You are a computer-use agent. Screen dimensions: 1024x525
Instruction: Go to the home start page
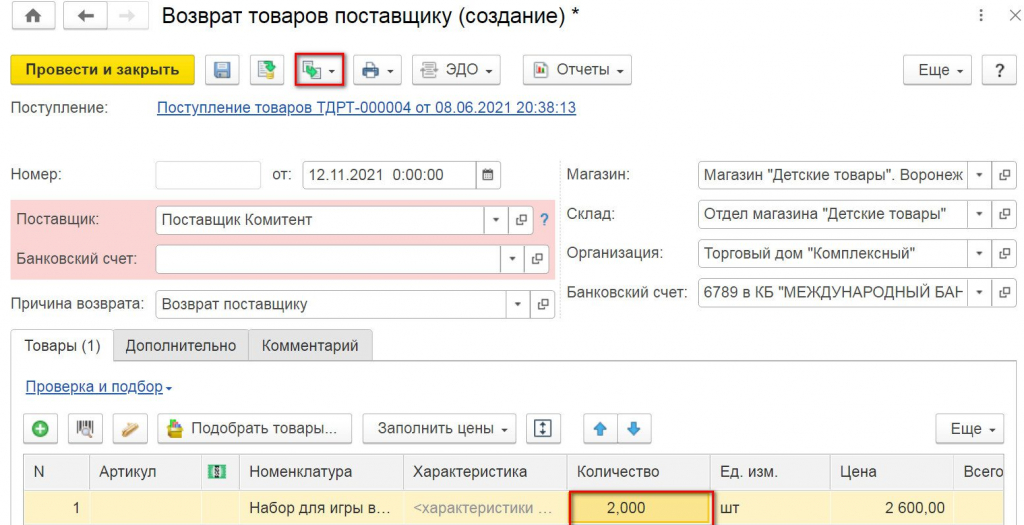click(x=33, y=17)
